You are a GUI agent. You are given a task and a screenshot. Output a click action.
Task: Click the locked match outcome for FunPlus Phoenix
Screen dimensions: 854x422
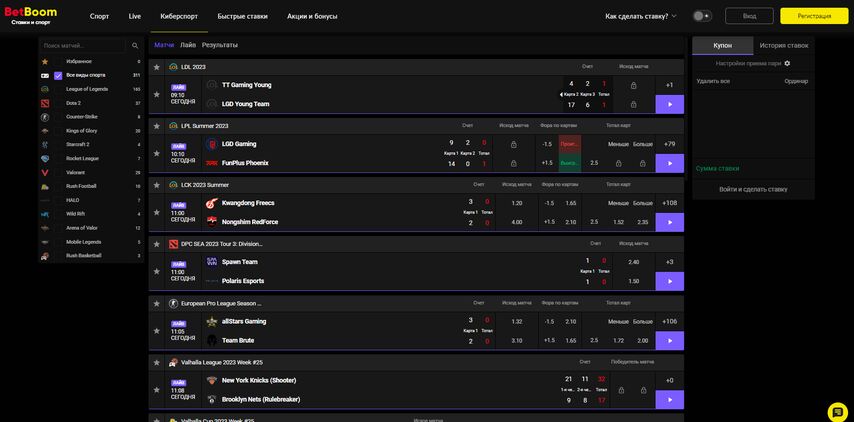pyautogui.click(x=513, y=163)
